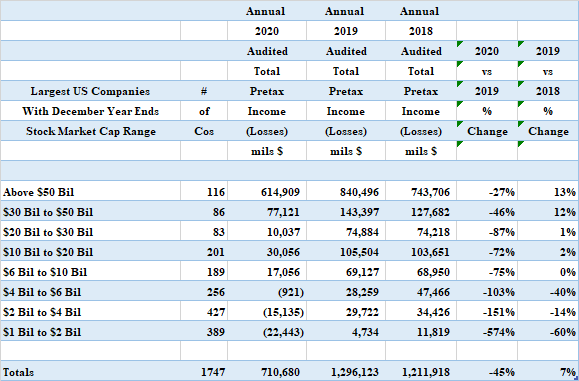Click the 2020 loss value (921)
Image resolution: width=579 pixels, height=381 pixels.
pos(291,292)
